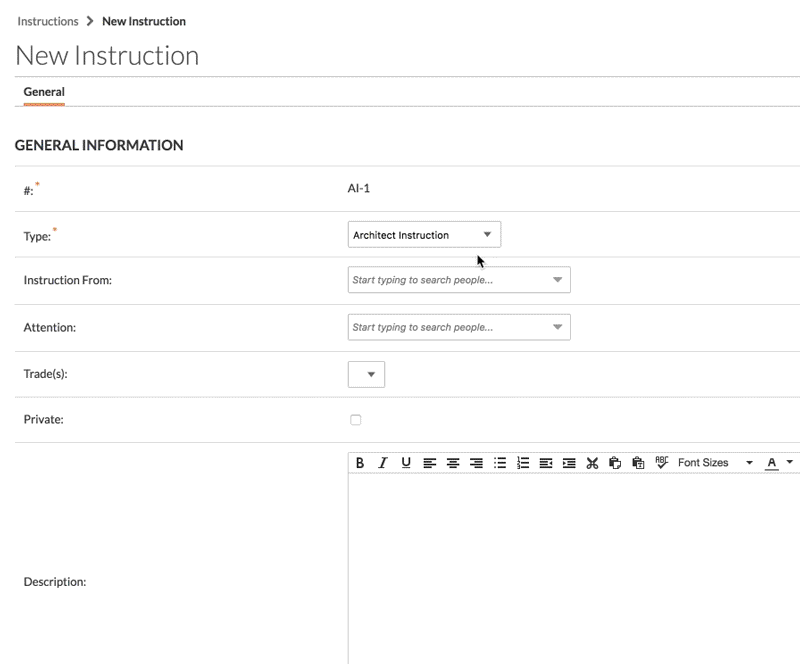Expand the Trade(s) dropdown
Viewport: 800px width, 664px height.
[x=366, y=374]
